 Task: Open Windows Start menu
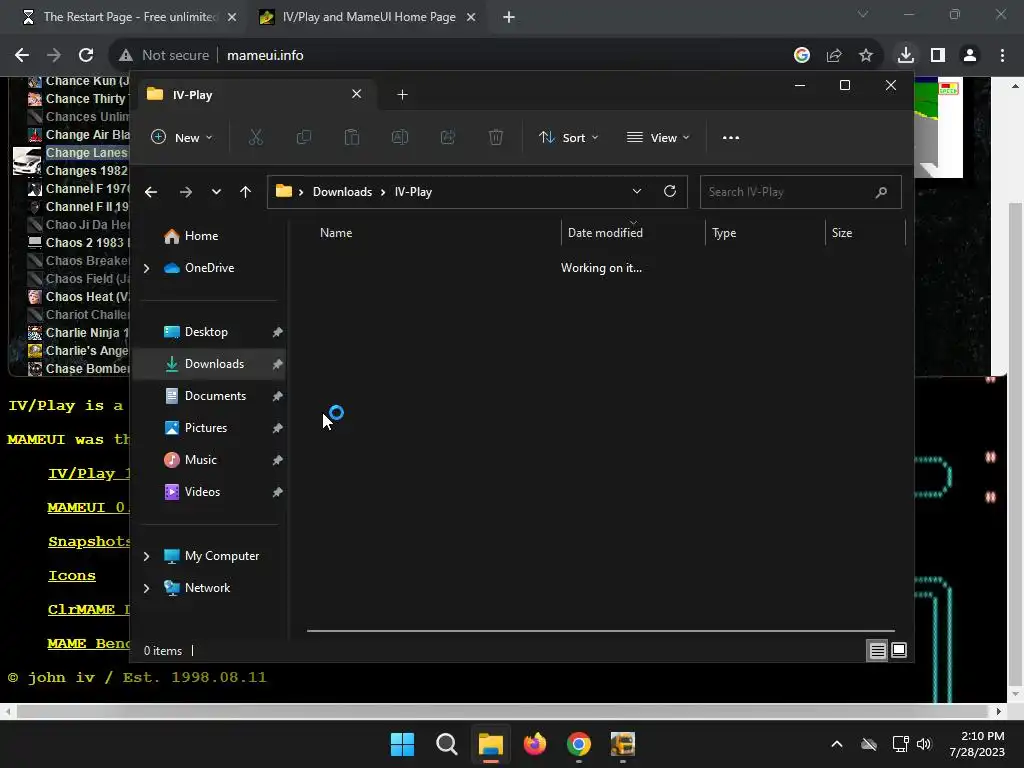[402, 744]
